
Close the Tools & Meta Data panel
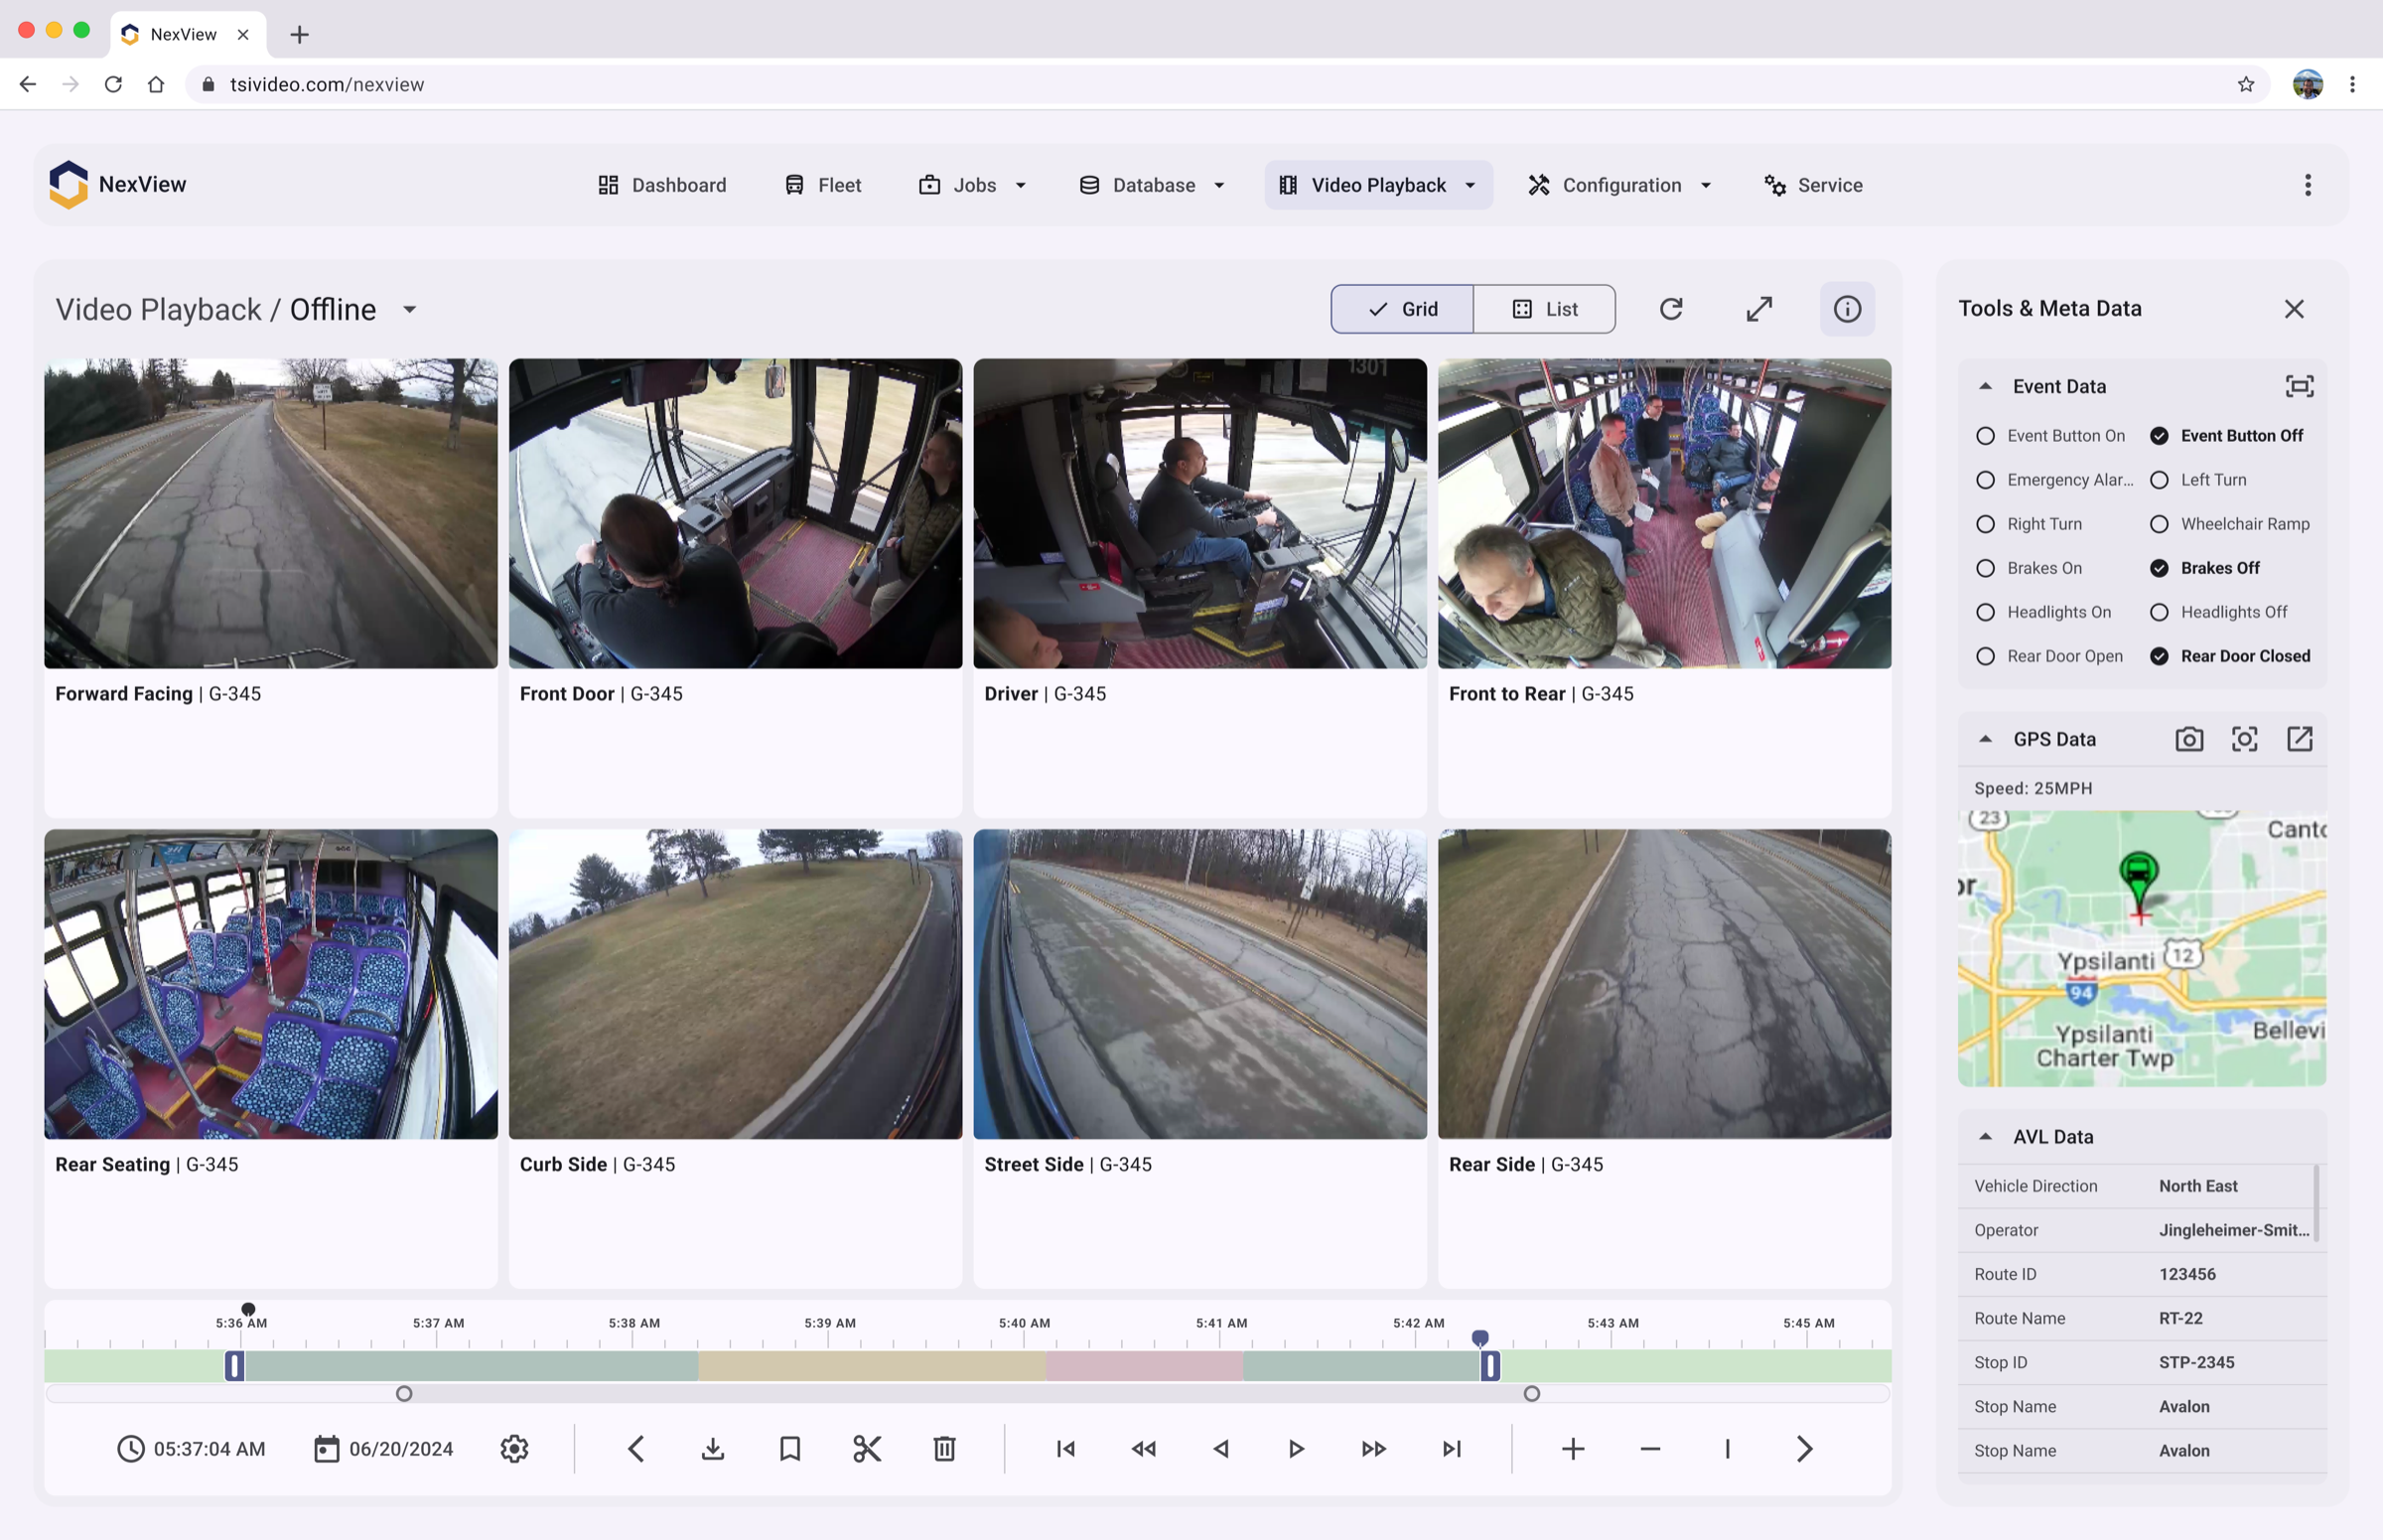(2294, 309)
